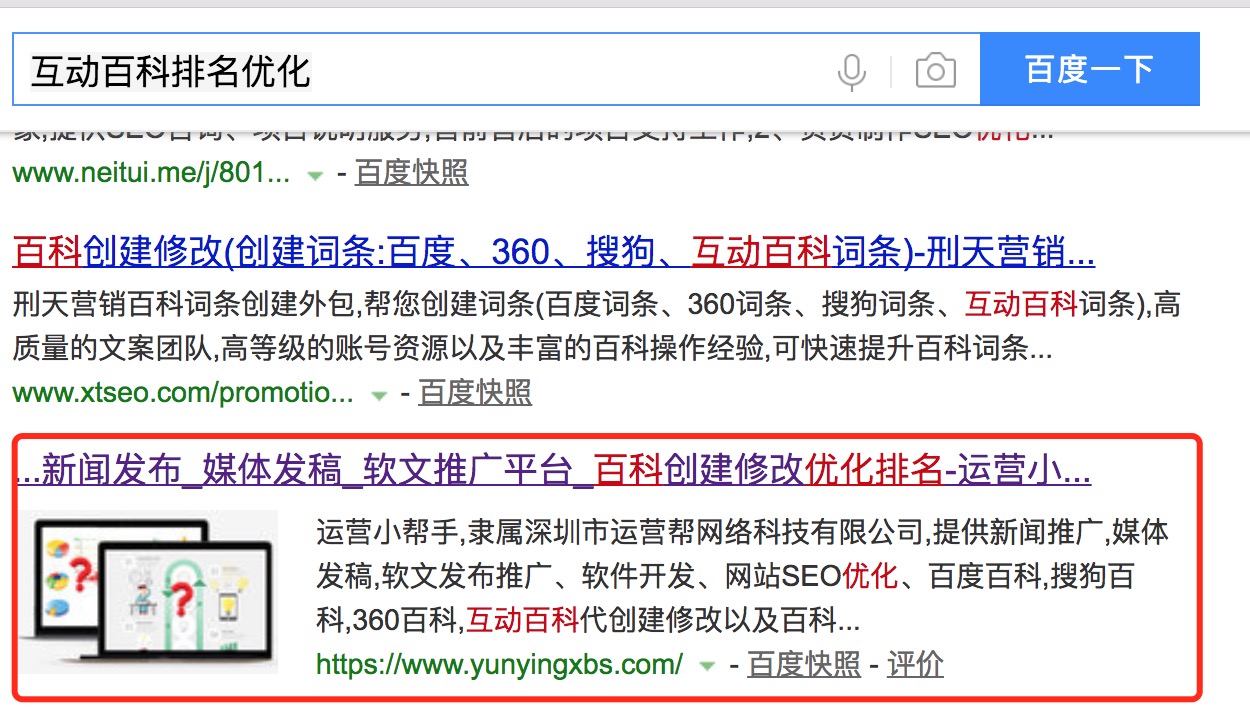Click the 百度一下 search button
This screenshot has width=1250, height=712.
tap(1090, 69)
